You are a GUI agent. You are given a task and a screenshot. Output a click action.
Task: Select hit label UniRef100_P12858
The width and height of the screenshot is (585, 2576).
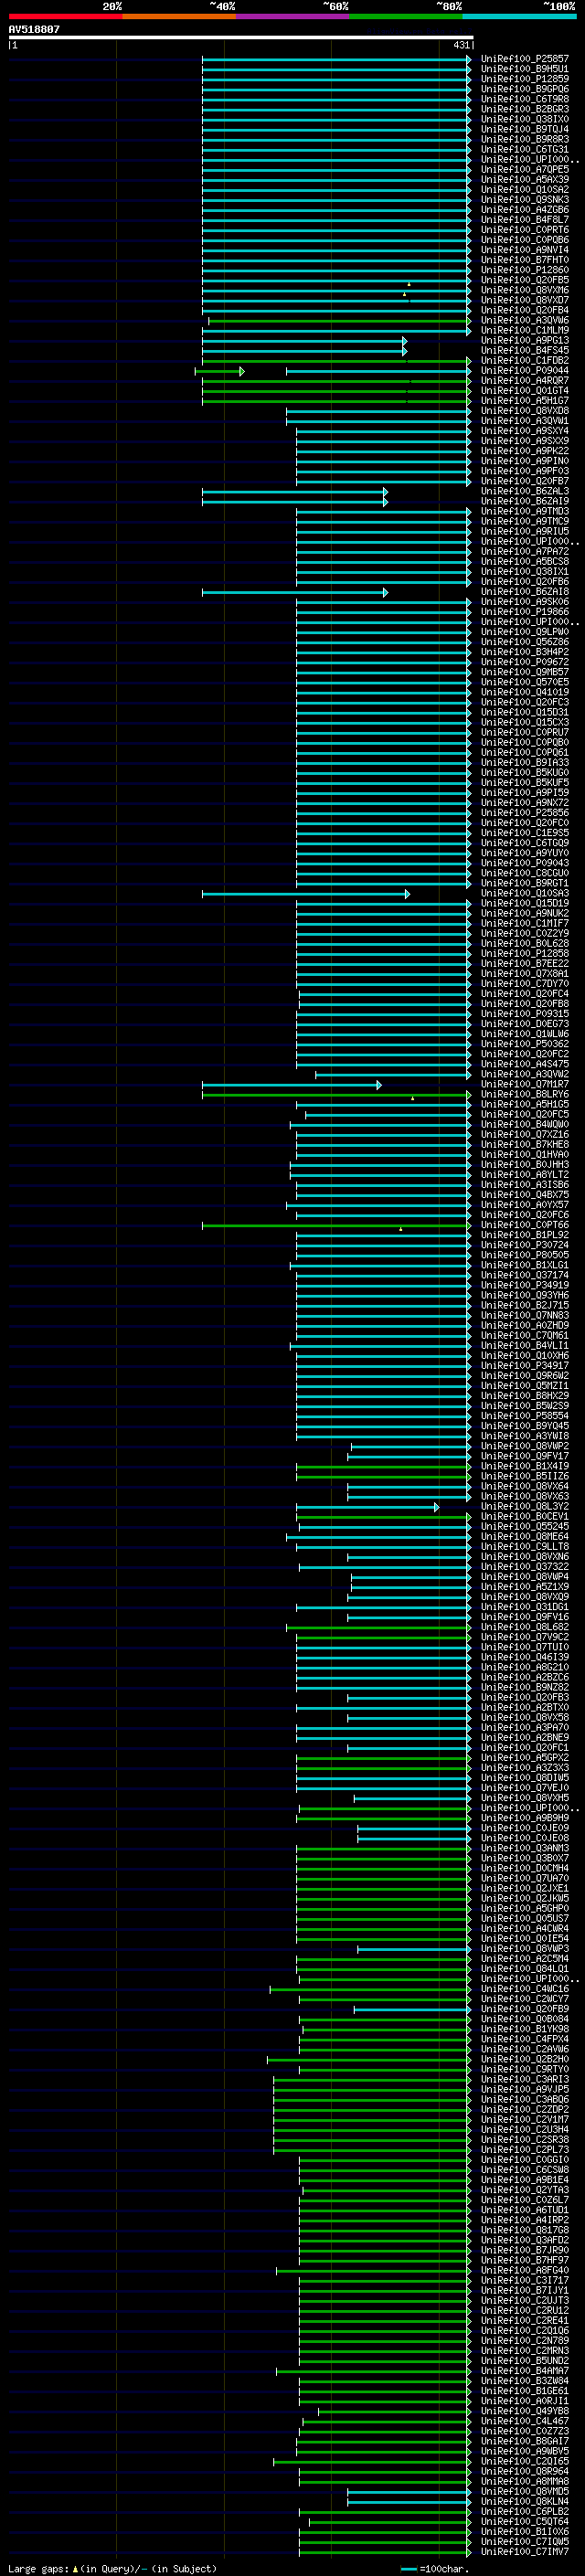pyautogui.click(x=525, y=954)
